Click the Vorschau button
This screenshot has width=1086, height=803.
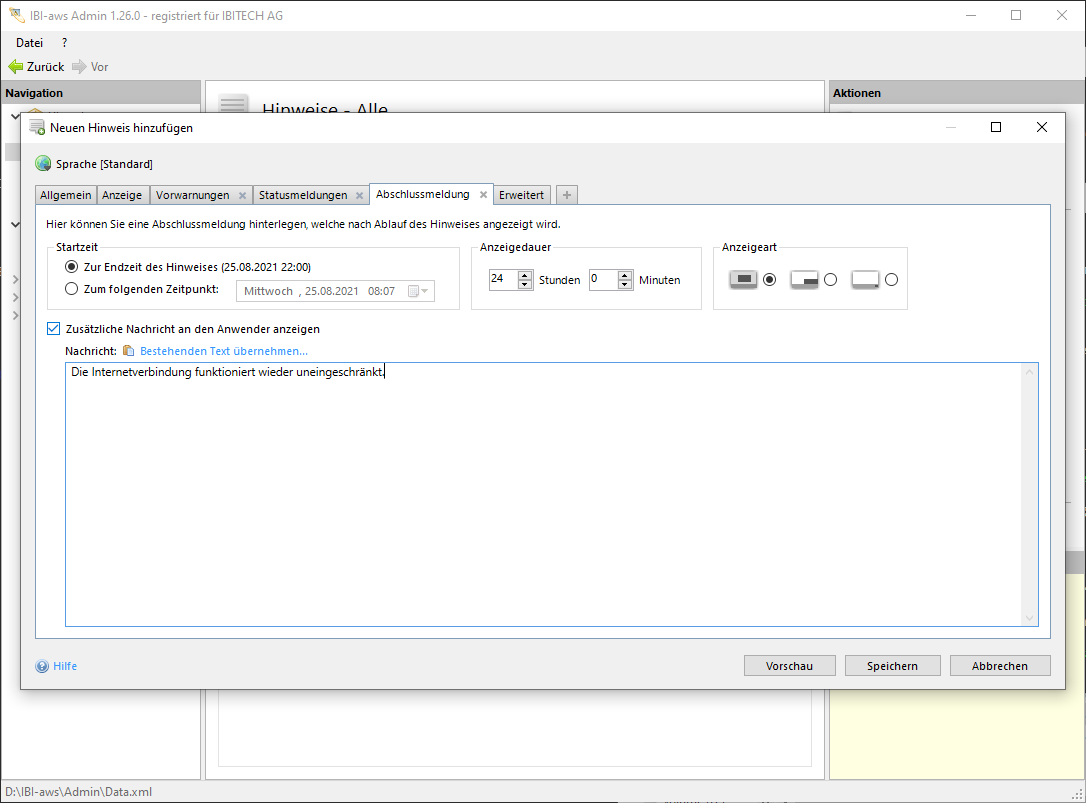pyautogui.click(x=789, y=666)
